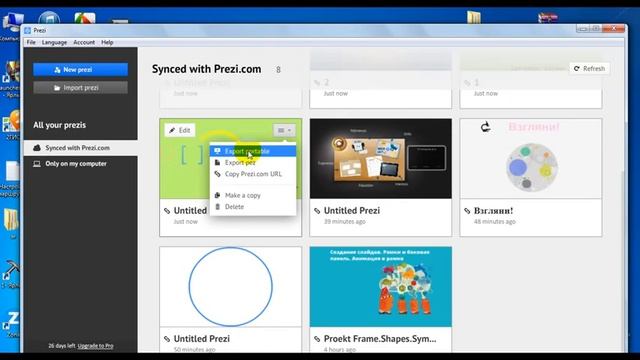Image resolution: width=640 pixels, height=360 pixels.
Task: Click the New prezi button
Action: point(80,70)
